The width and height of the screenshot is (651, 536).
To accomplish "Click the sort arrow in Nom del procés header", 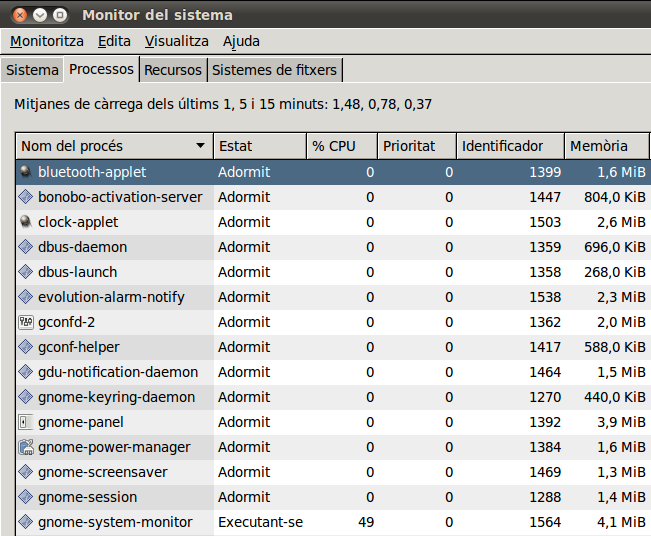I will 201,146.
